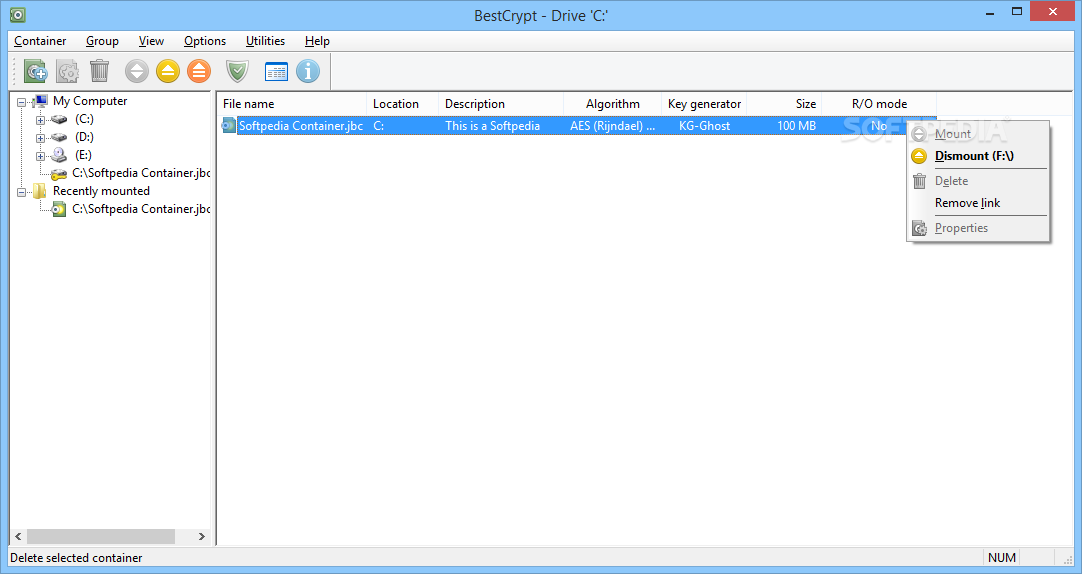The height and width of the screenshot is (574, 1082).
Task: Click '100 MB' size cell
Action: [796, 126]
